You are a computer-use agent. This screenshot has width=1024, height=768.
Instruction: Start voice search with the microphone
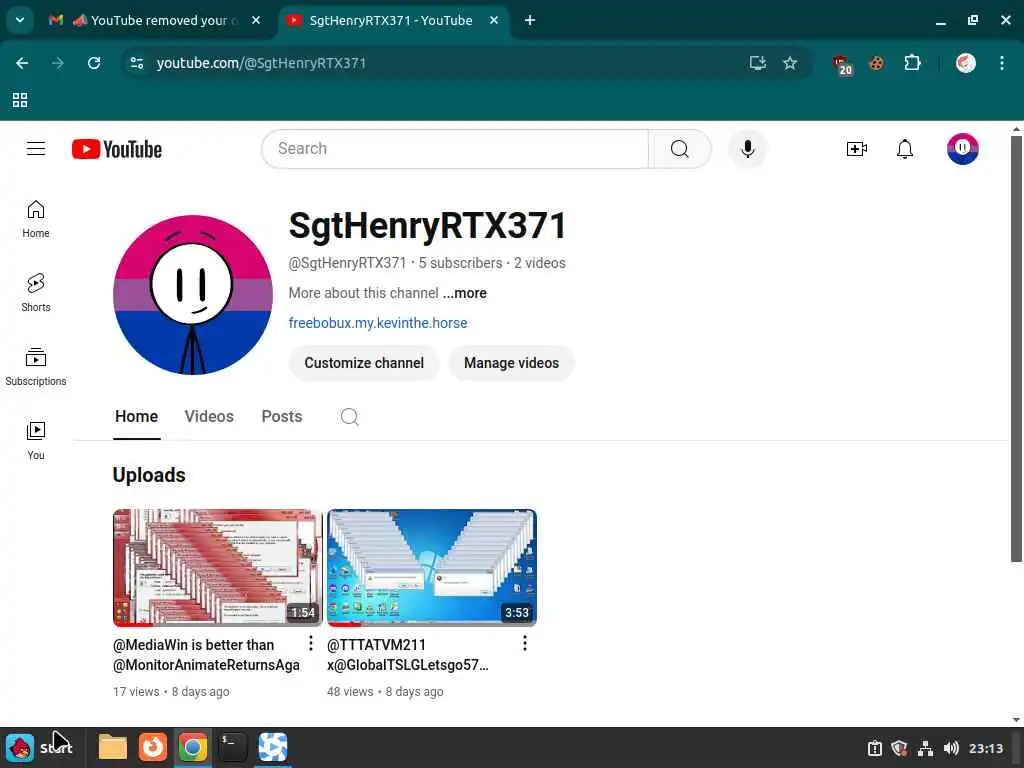[x=748, y=149]
